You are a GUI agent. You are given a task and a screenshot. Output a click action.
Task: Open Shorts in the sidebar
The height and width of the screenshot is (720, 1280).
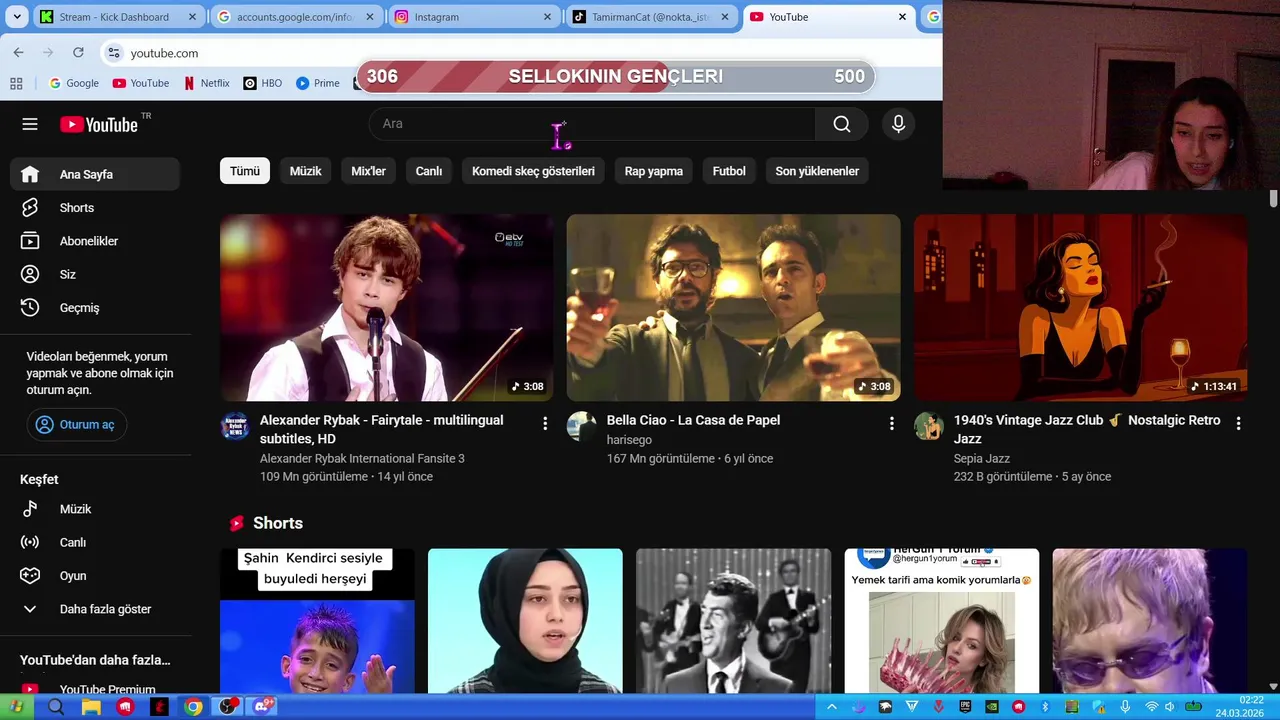click(x=95, y=208)
